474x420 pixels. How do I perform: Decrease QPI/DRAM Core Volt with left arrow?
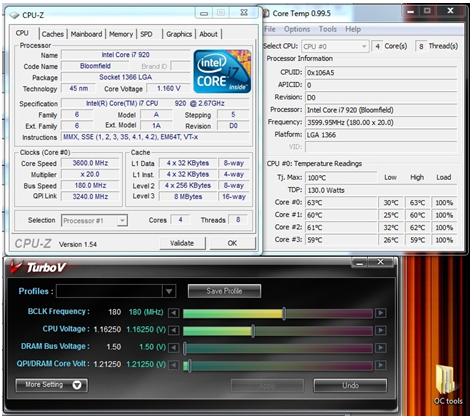[173, 365]
